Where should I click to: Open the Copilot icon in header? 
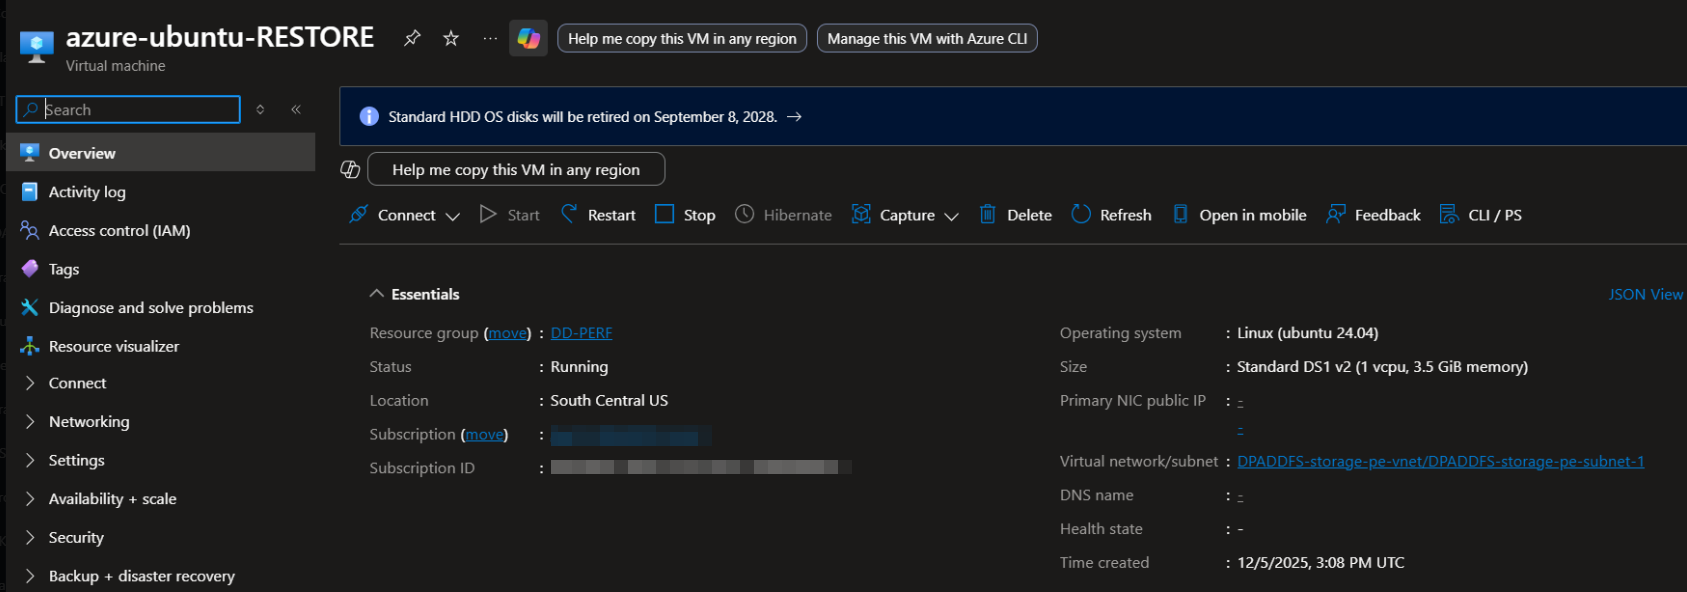coord(528,38)
